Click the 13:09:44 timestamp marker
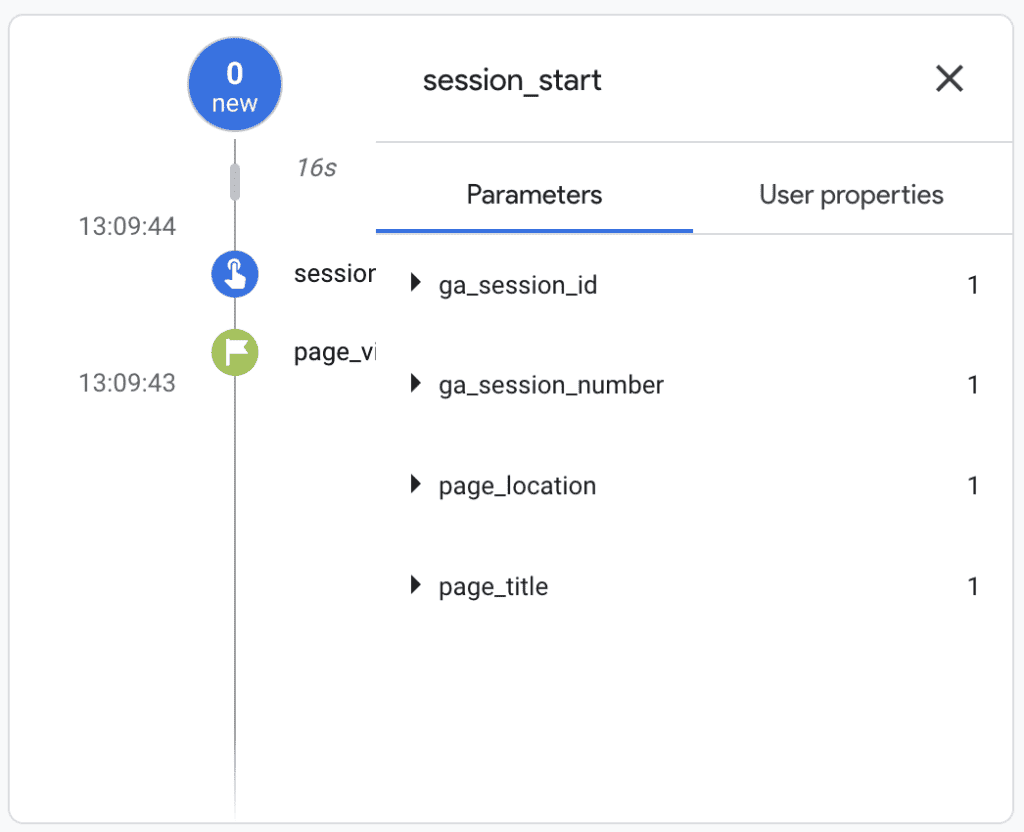Screen dimensions: 1024x832 [x=126, y=227]
